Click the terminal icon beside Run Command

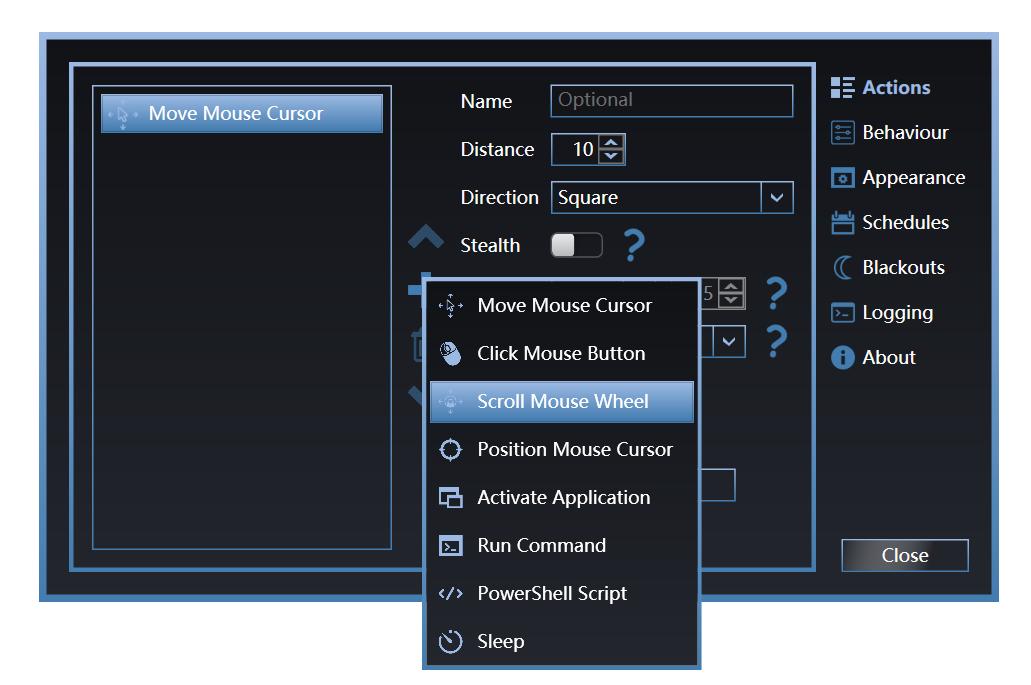pyautogui.click(x=450, y=546)
